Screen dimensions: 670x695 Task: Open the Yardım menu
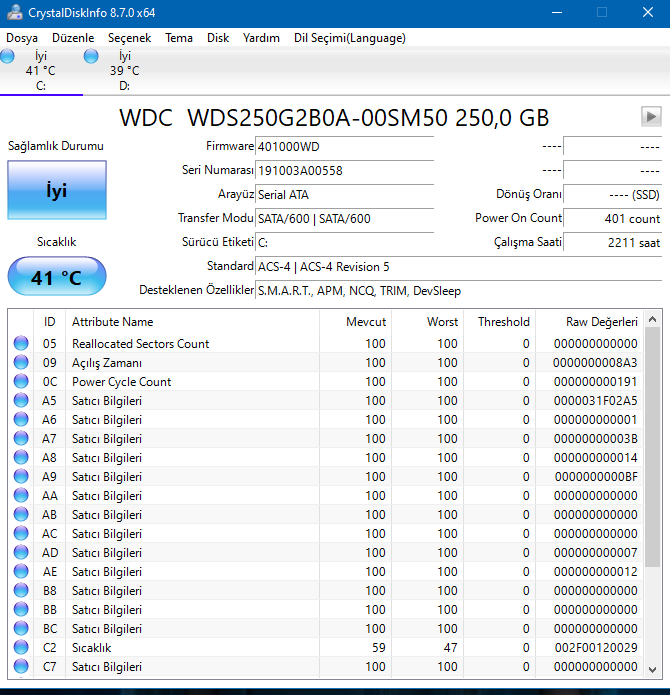coord(261,38)
